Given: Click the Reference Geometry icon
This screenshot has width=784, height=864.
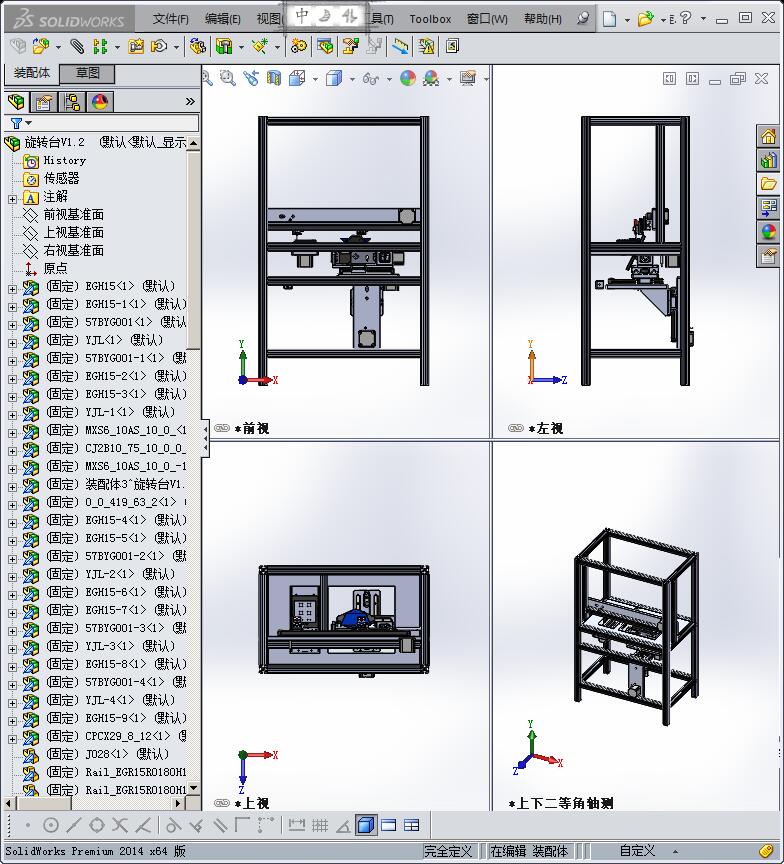Looking at the screenshot, I should 260,47.
